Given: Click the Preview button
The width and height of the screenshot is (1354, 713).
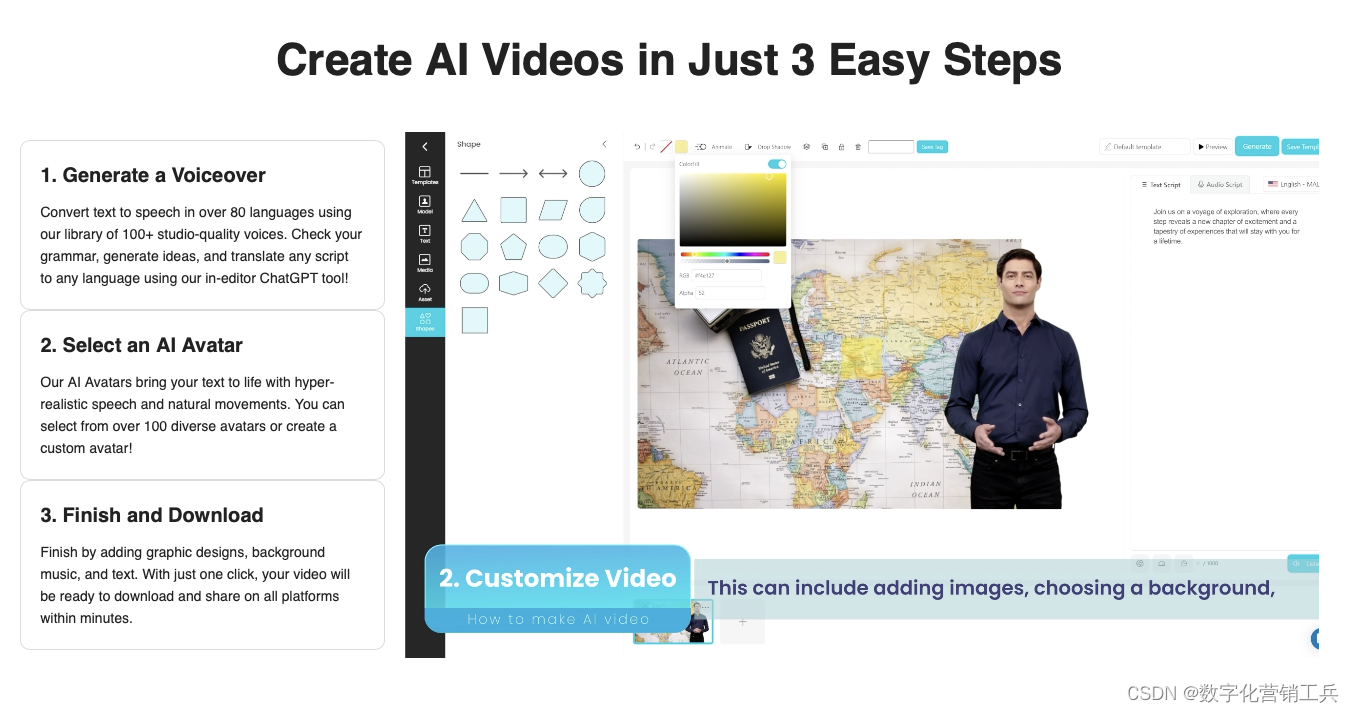Looking at the screenshot, I should [1212, 147].
